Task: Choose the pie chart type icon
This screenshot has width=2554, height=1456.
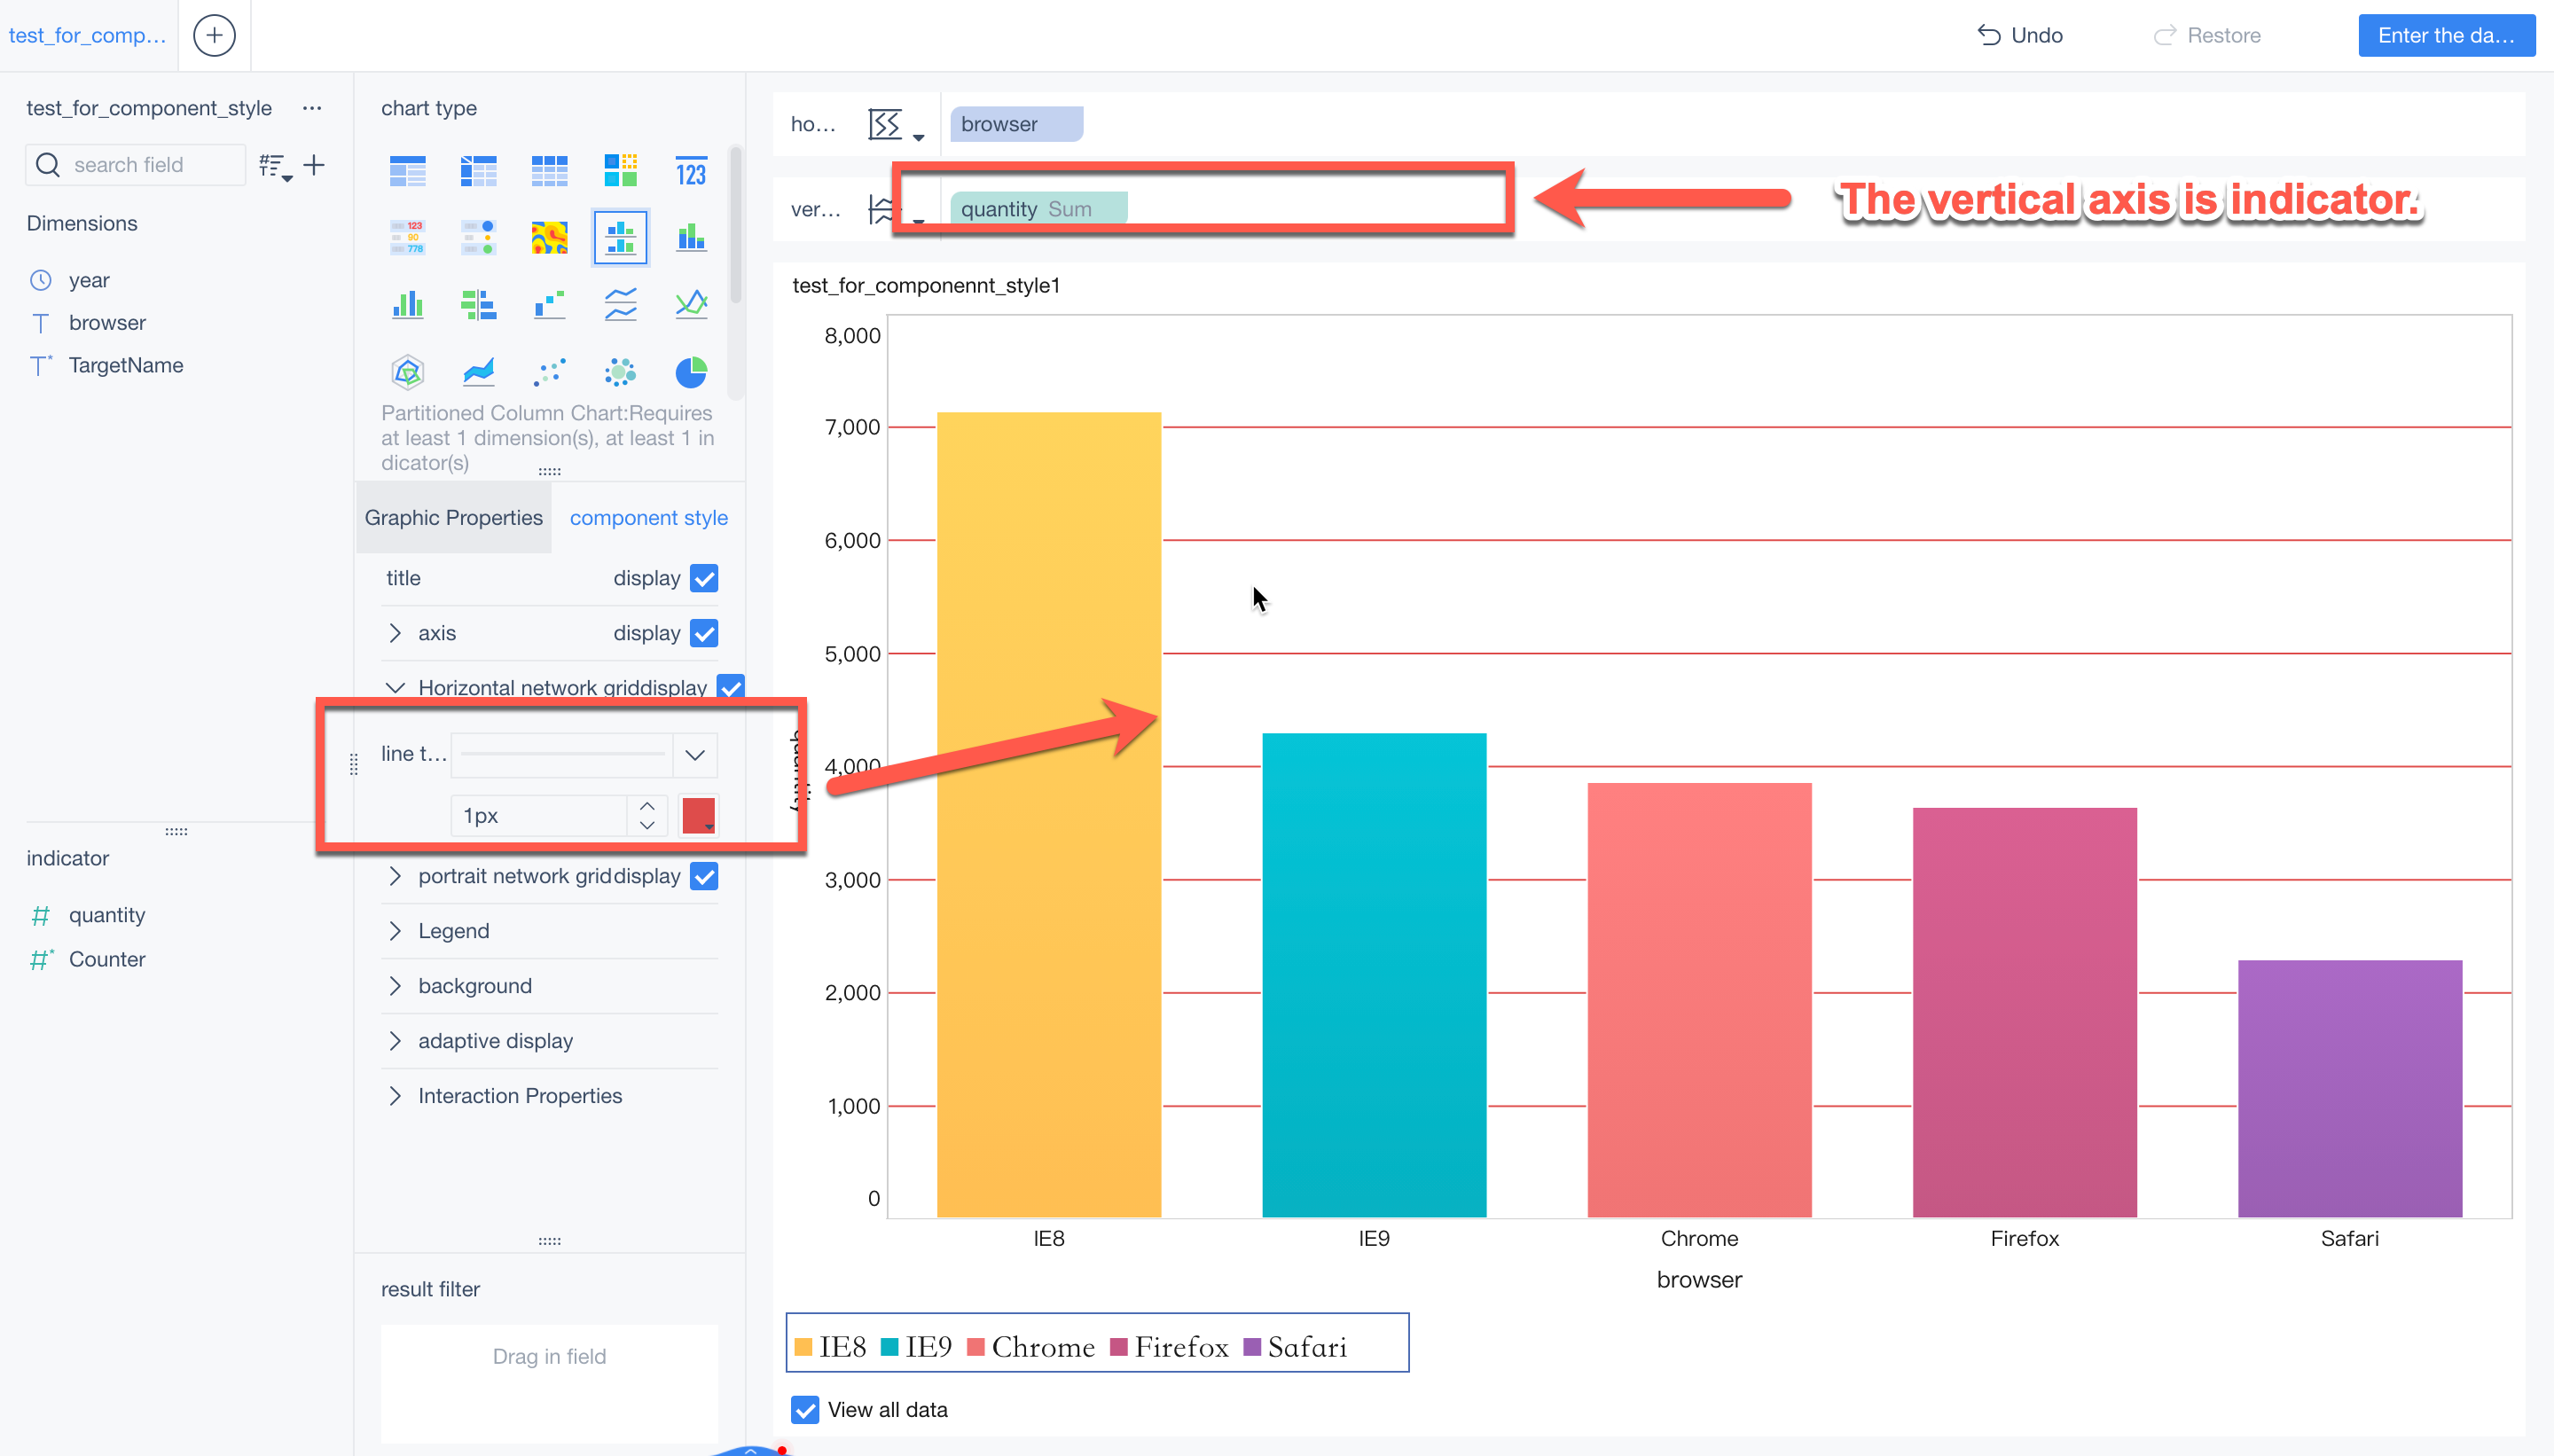Action: (x=691, y=372)
